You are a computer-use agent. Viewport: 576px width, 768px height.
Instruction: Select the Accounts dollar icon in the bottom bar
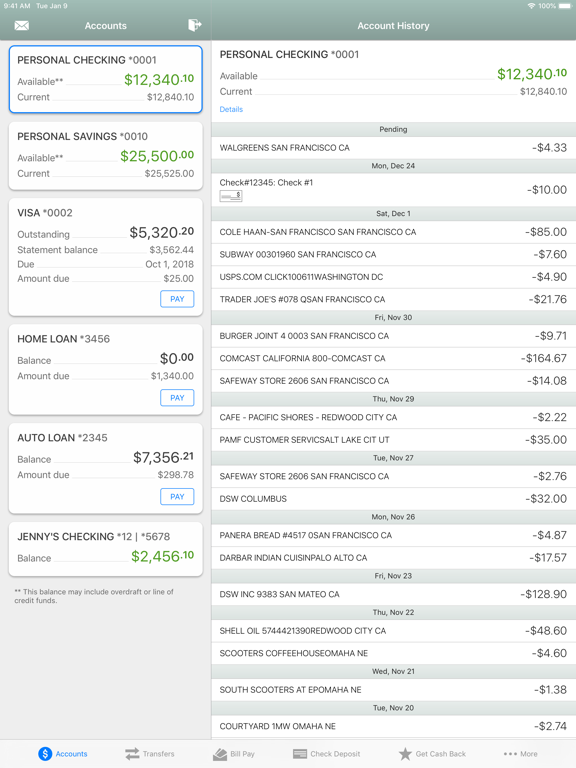tap(45, 754)
